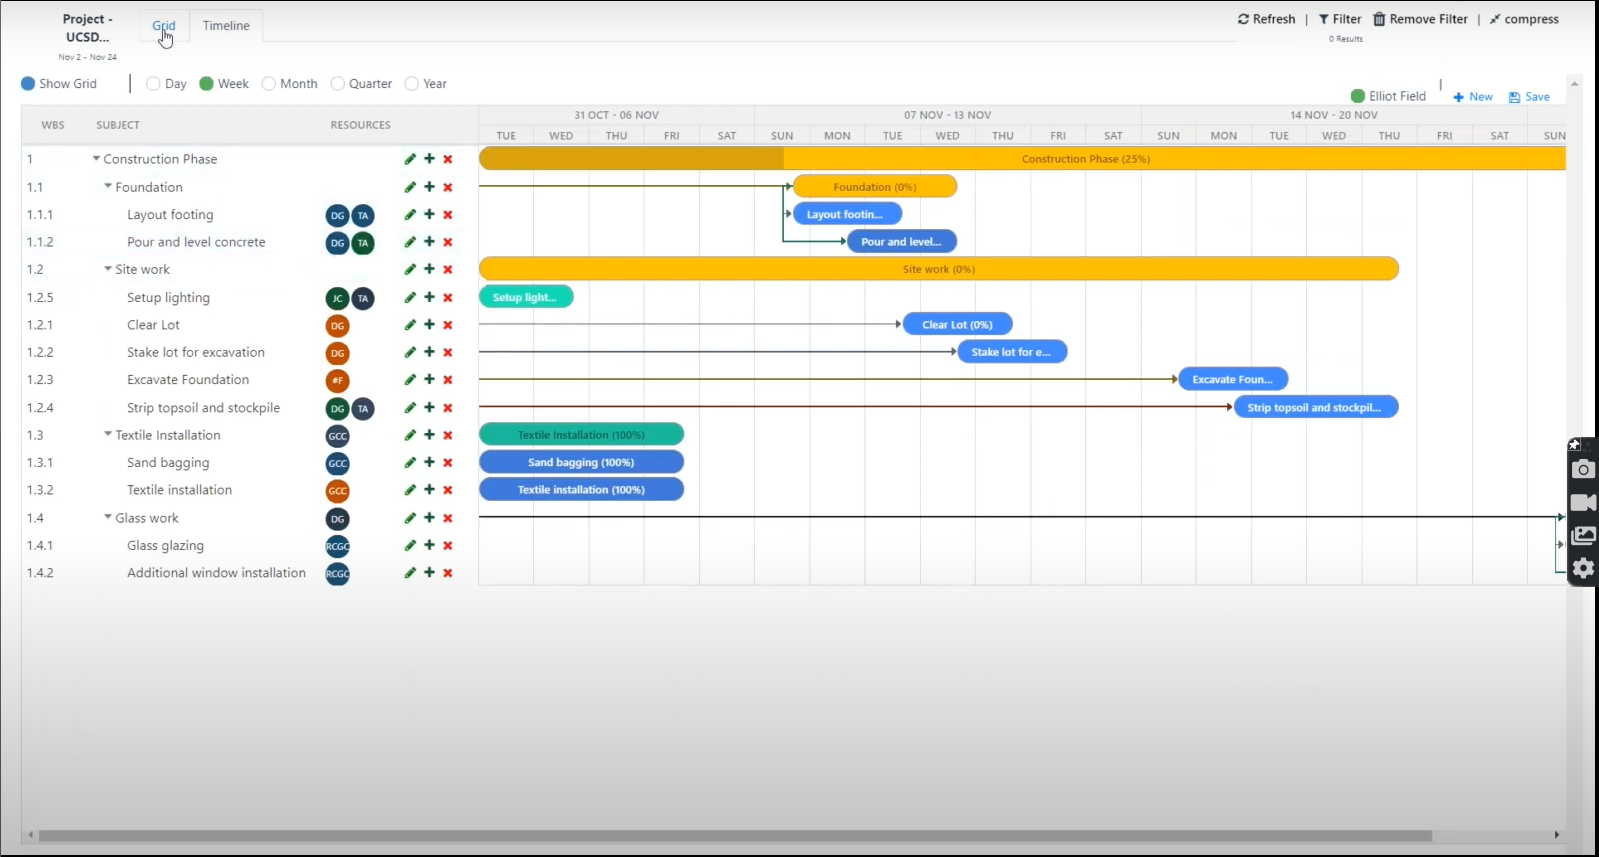Click the compress button

1524,19
